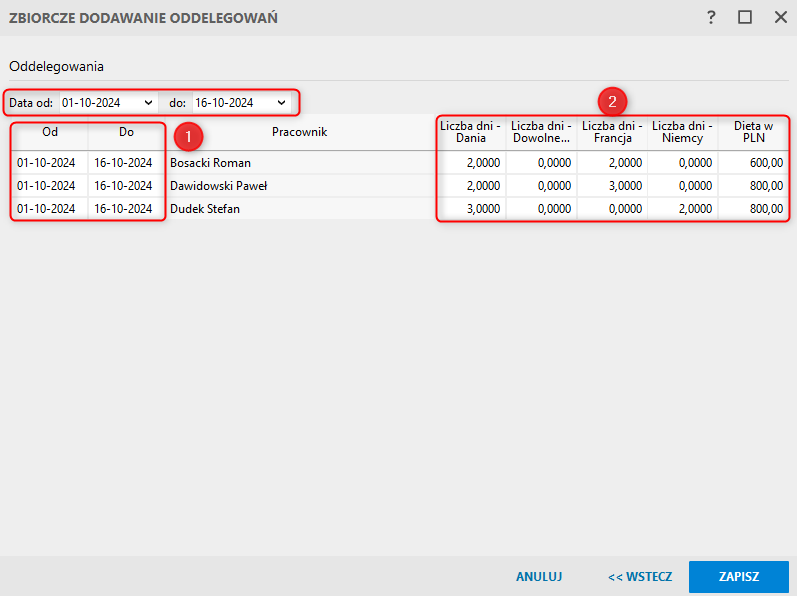The width and height of the screenshot is (797, 596).
Task: Click the Do date cell for Bosacki Roman
Action: (x=126, y=163)
